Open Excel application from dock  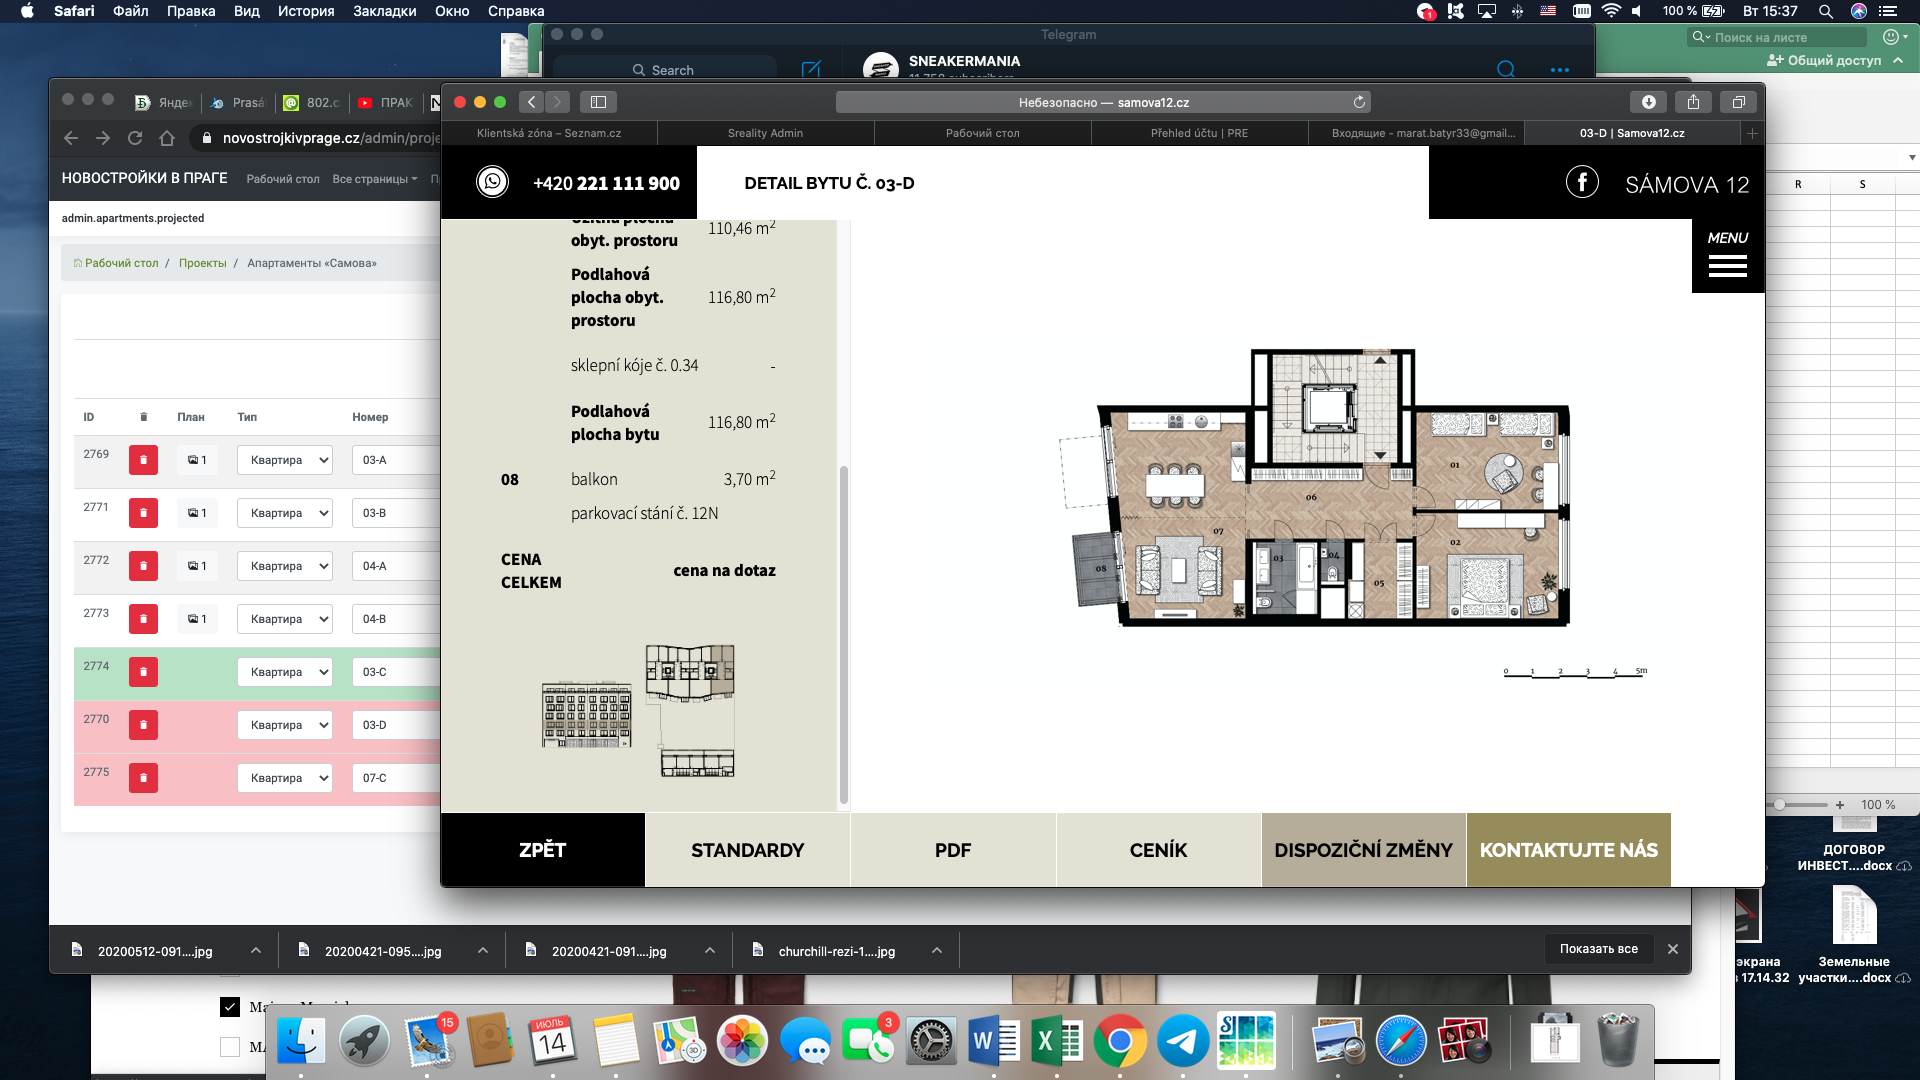(1055, 1040)
